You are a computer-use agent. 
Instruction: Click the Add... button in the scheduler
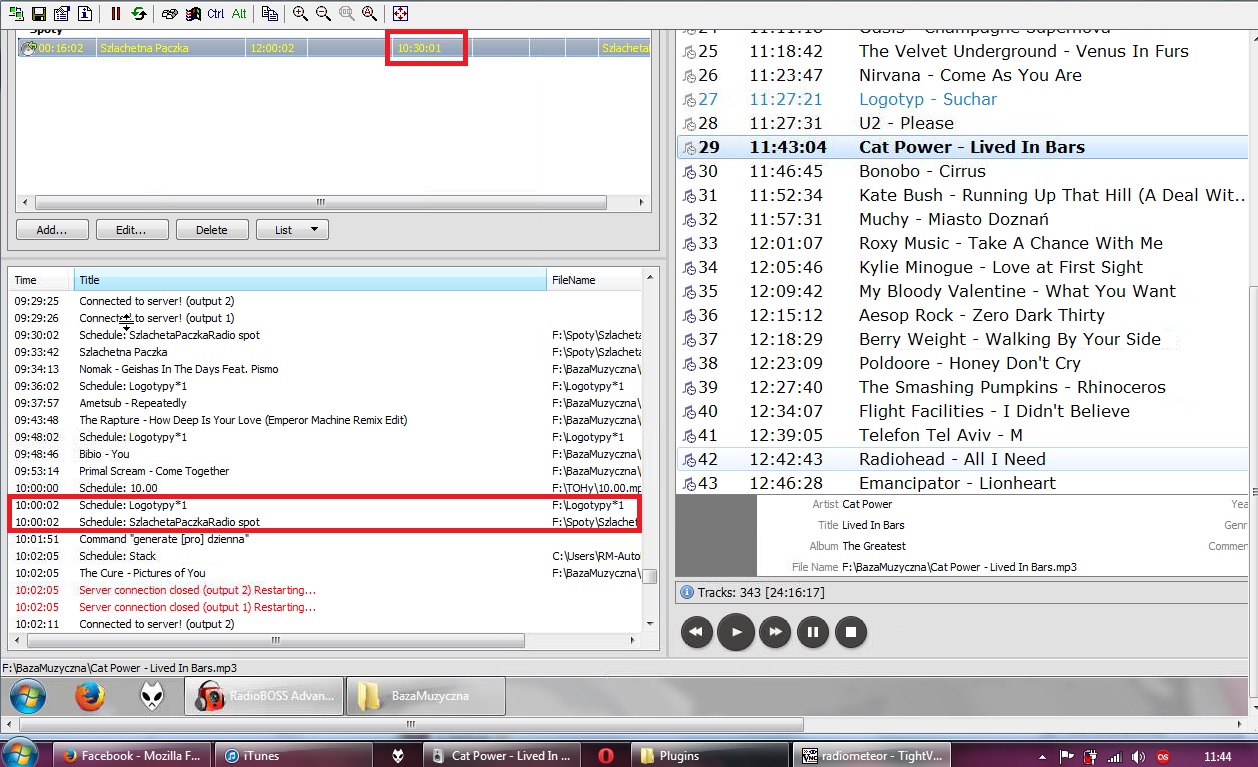(x=52, y=230)
